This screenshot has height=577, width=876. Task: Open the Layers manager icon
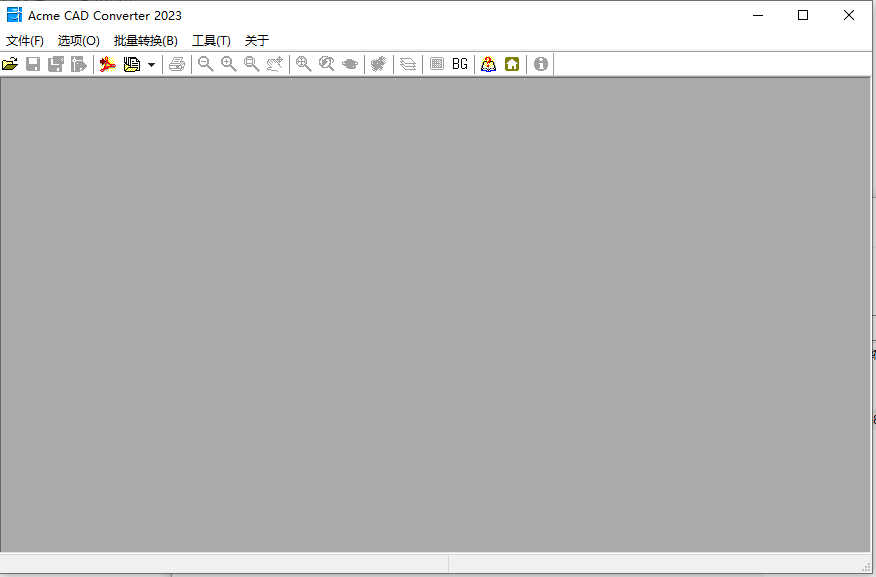pos(408,64)
